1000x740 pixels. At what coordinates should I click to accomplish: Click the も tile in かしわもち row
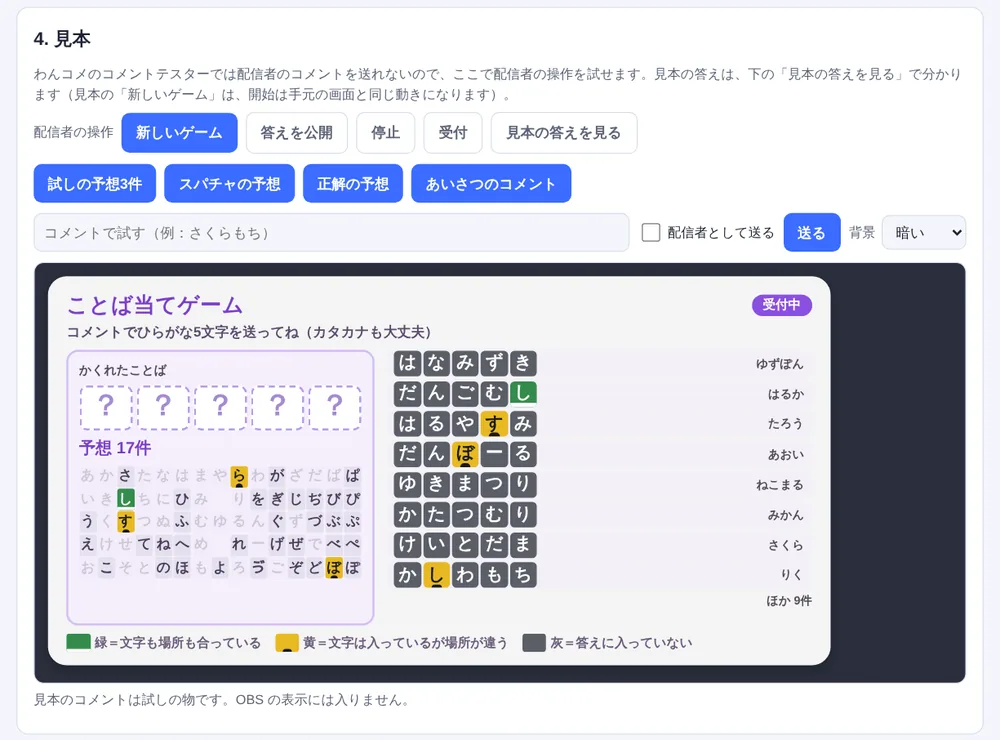coord(494,575)
